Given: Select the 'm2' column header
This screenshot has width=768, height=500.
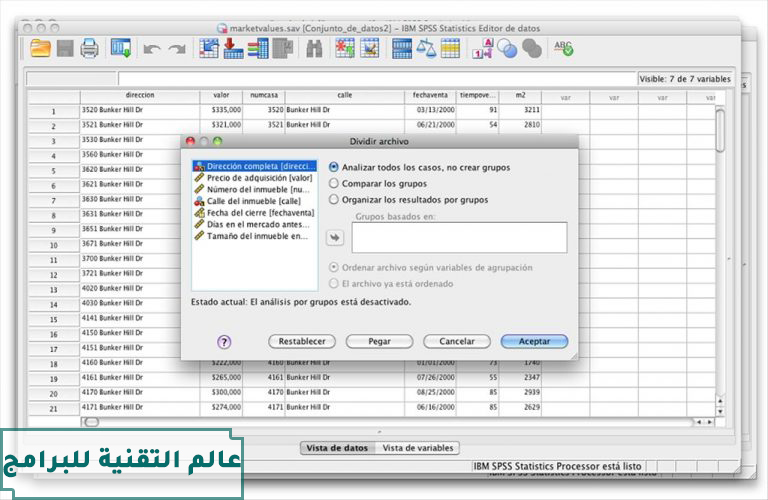Looking at the screenshot, I should point(520,95).
